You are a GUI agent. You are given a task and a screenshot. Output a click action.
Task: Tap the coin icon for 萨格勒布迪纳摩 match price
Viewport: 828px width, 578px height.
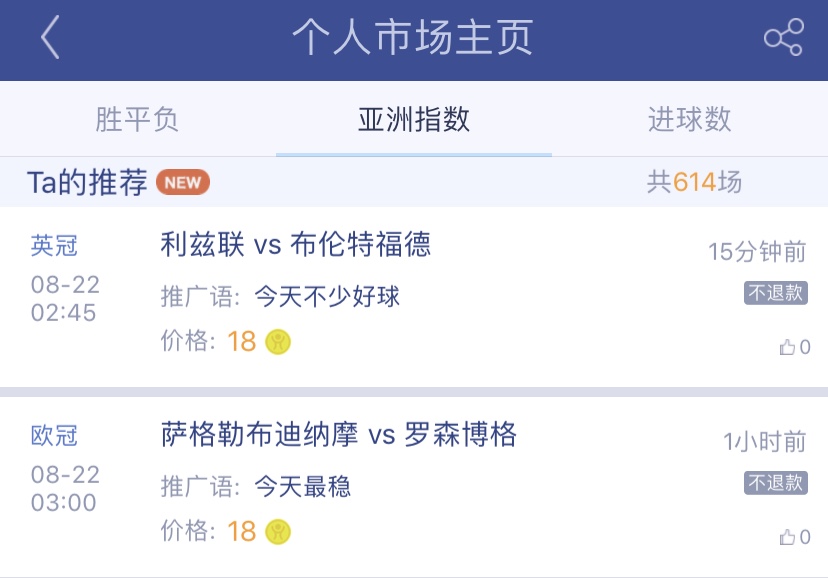(278, 531)
